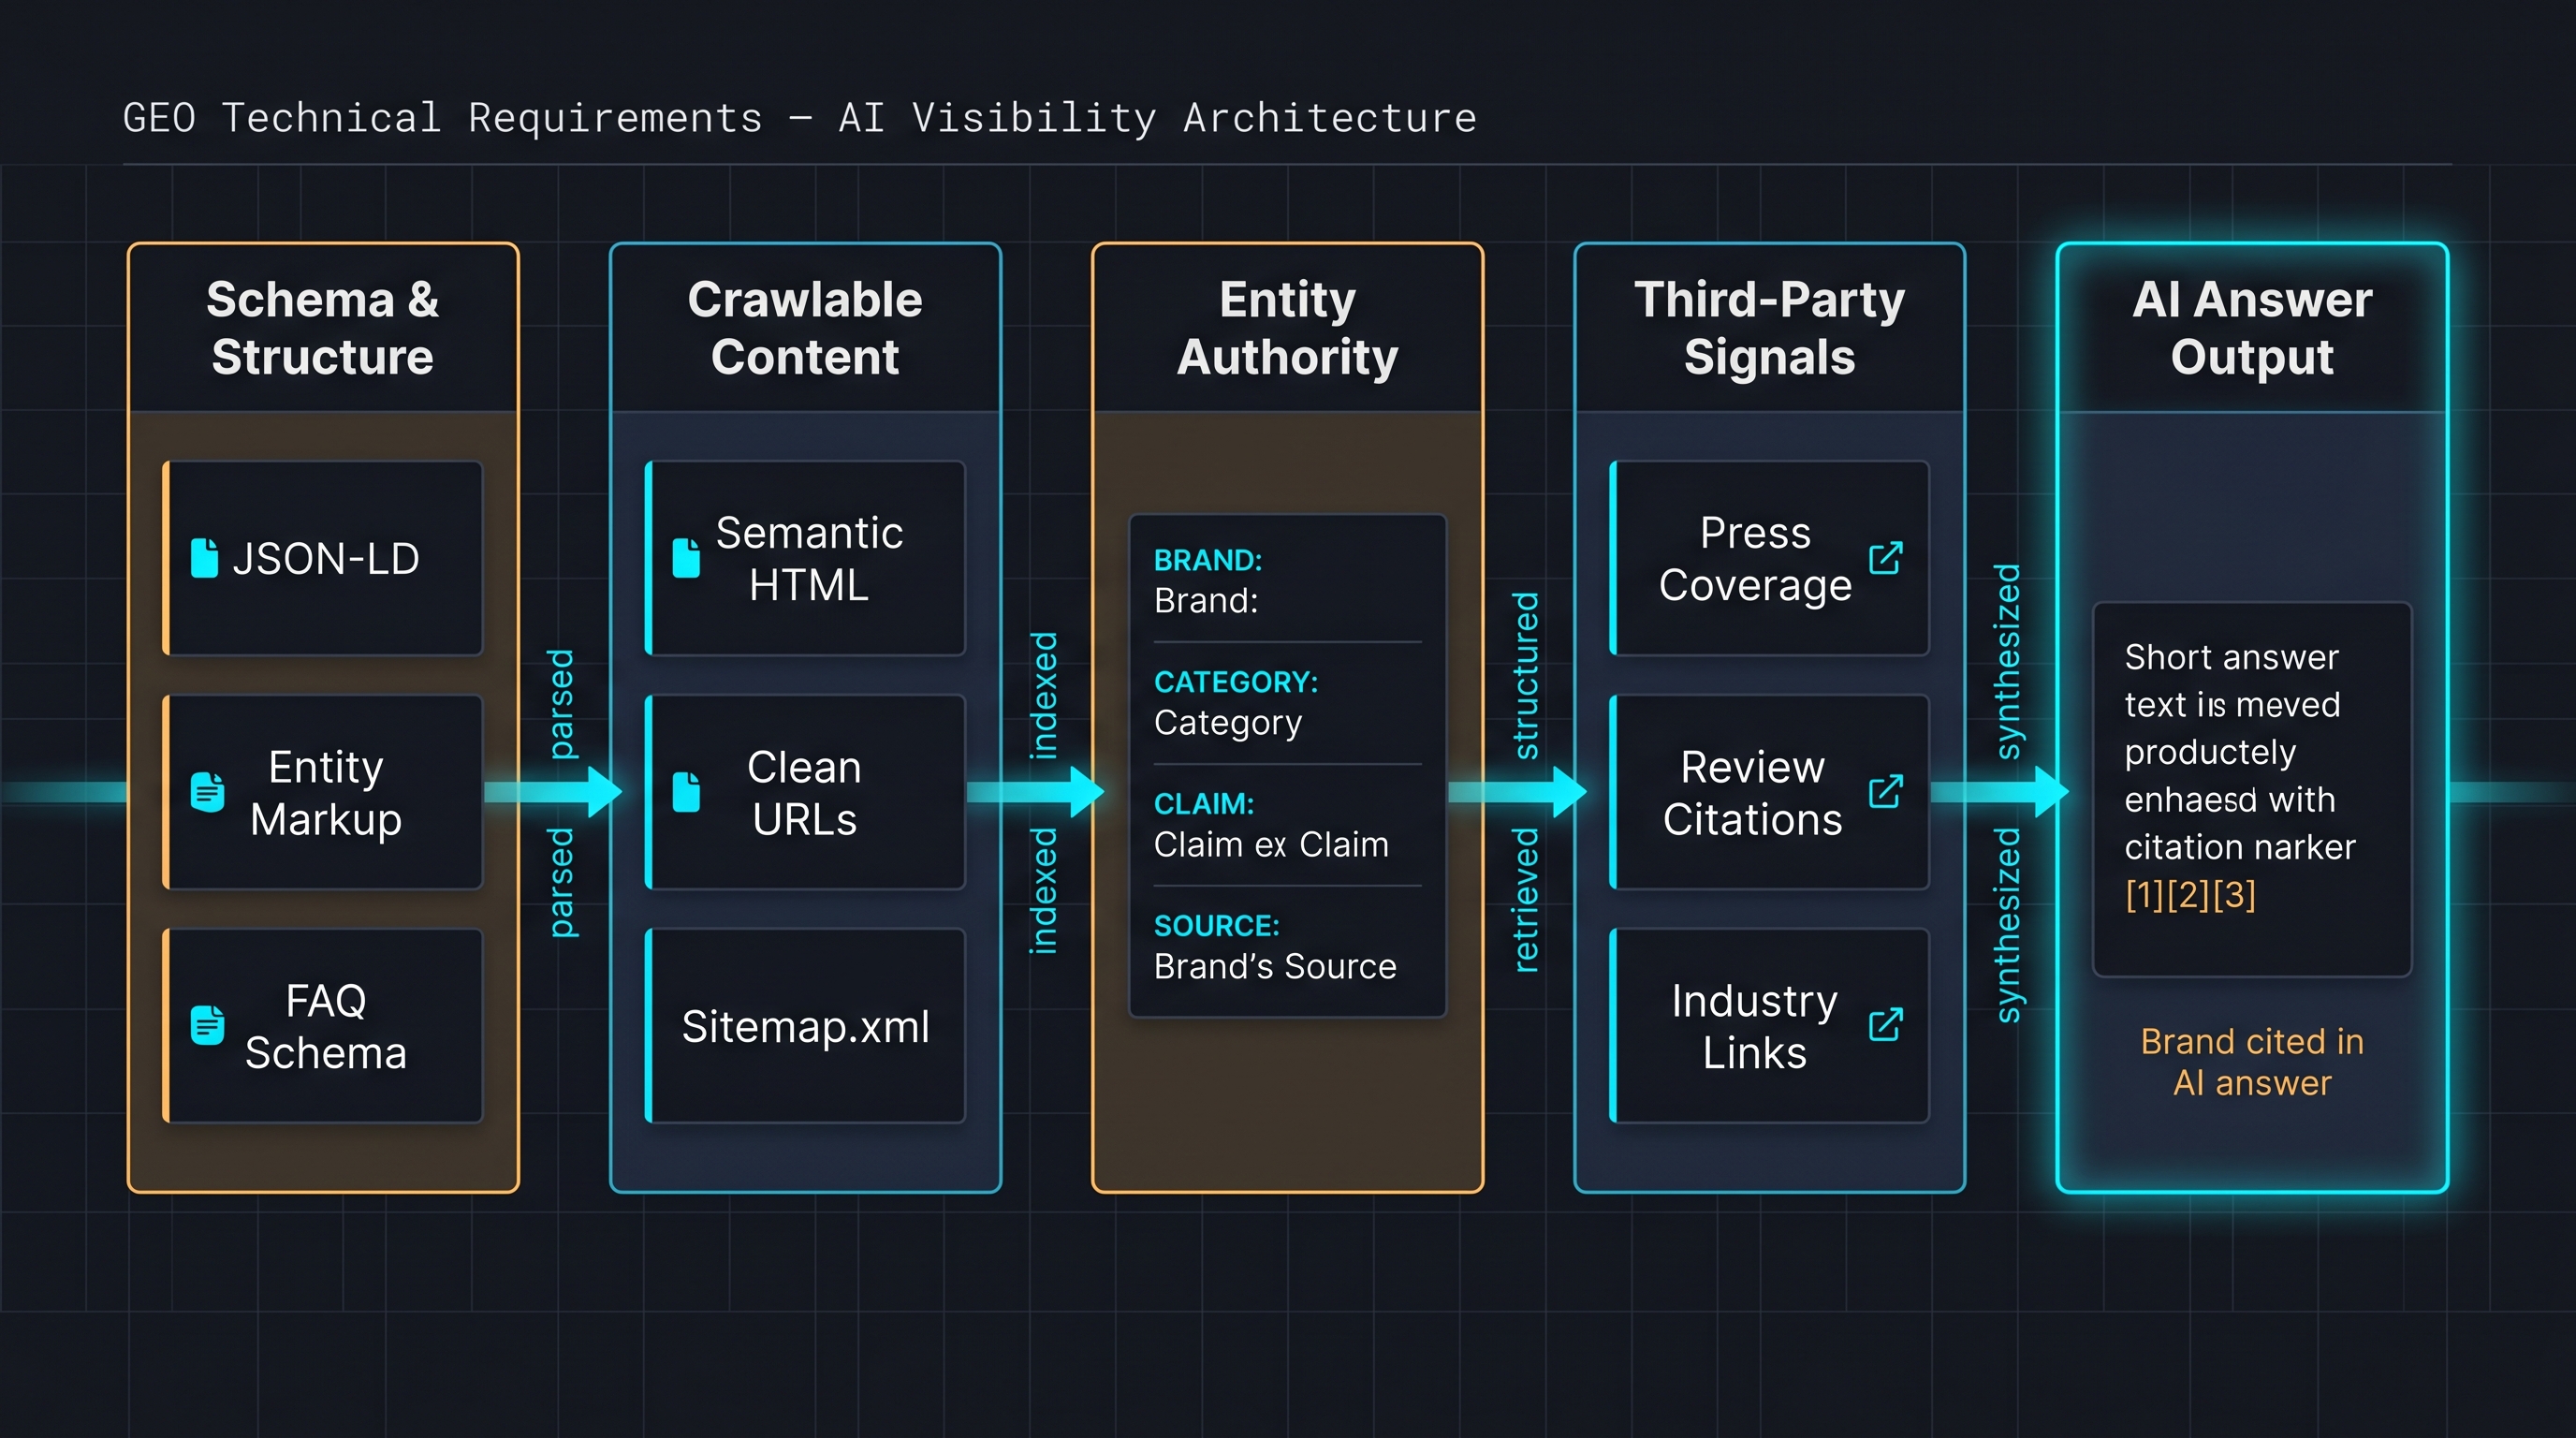Click the arrow pointing into AI Answer Output
The width and height of the screenshot is (2576, 1438).
(x=2000, y=792)
